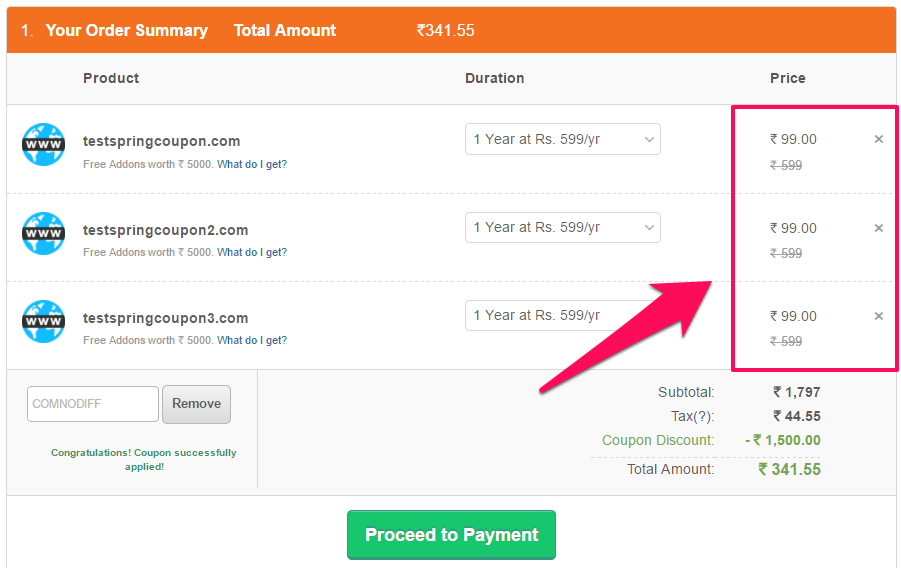Viewport: 901px width, 568px height.
Task: Open 'What do I get?' under testspringcoupon.com
Action: 252,164
